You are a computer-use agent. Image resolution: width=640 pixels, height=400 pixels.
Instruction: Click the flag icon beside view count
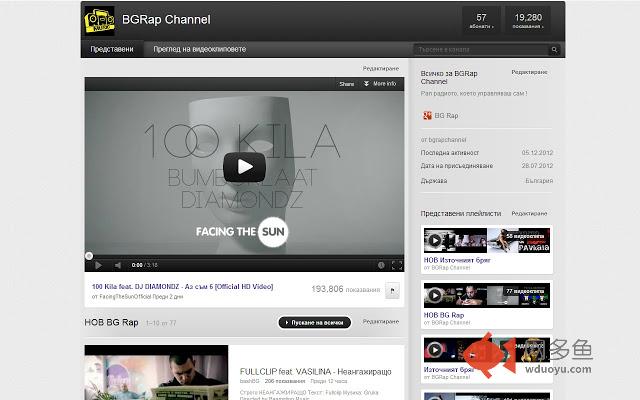tap(392, 290)
